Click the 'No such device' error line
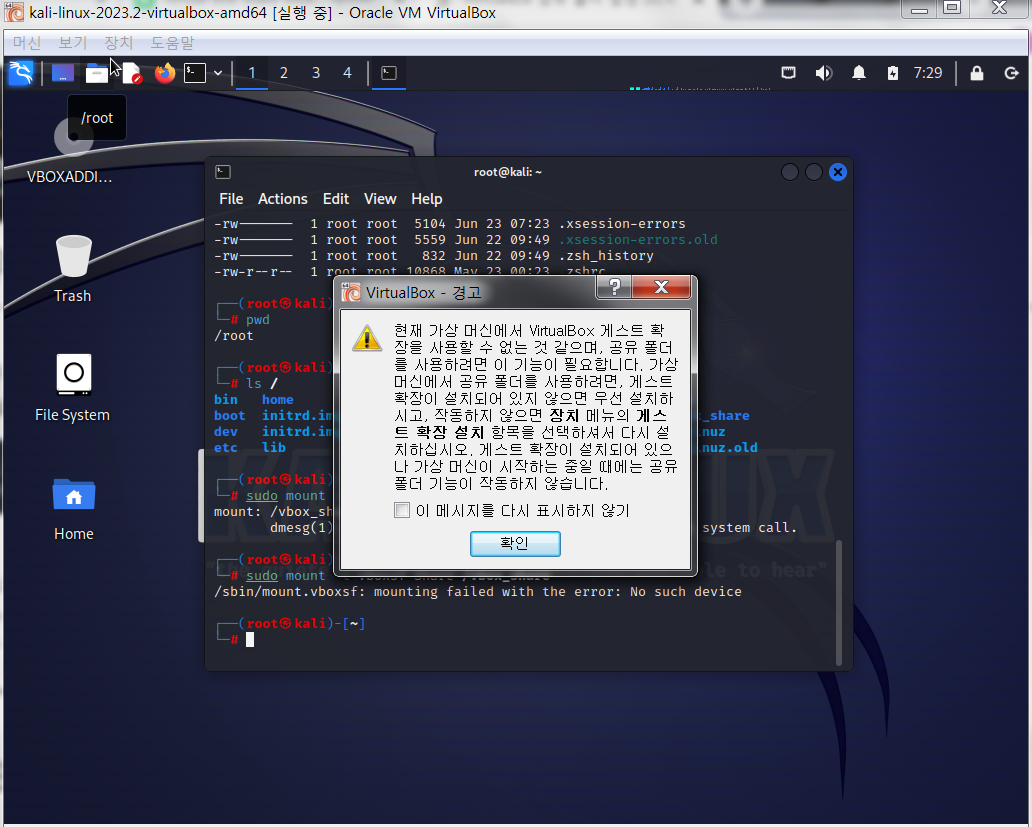This screenshot has width=1032, height=827. tap(478, 591)
